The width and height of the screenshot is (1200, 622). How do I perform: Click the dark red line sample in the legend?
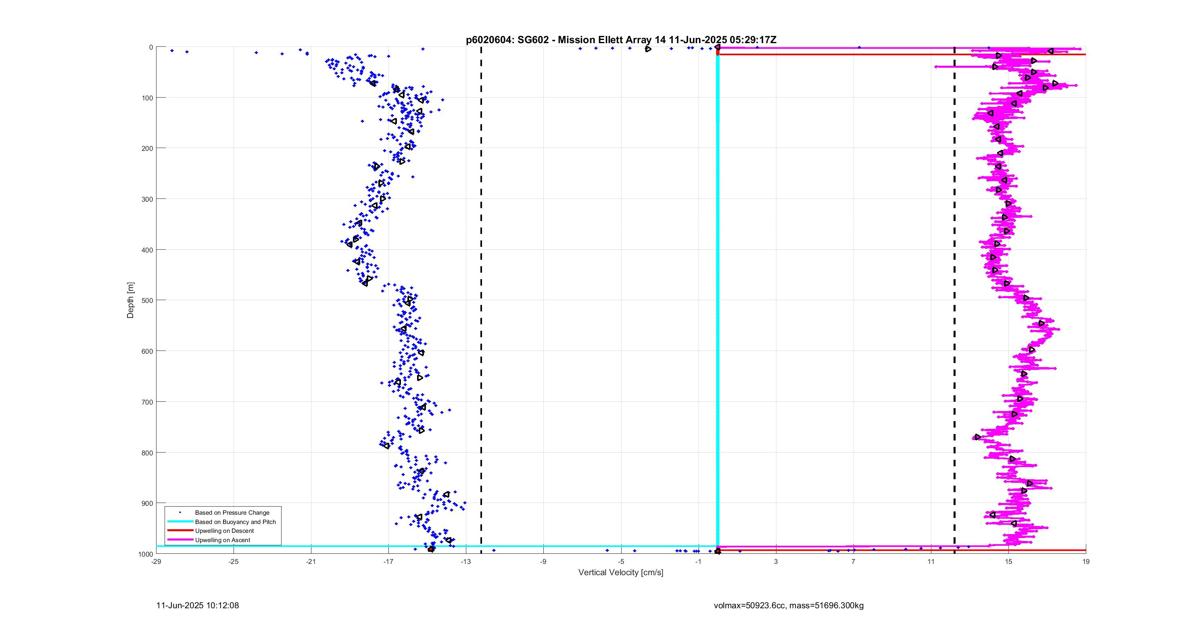coord(179,530)
